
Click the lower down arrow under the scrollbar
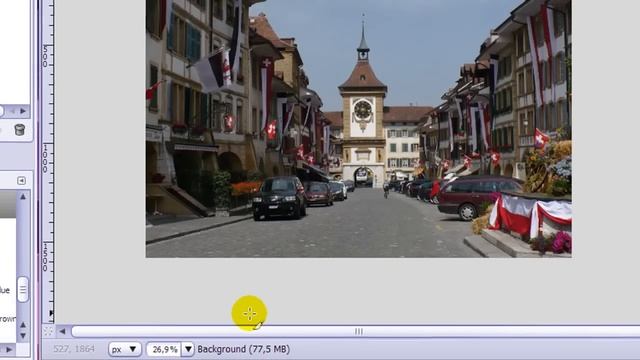[x=23, y=336]
